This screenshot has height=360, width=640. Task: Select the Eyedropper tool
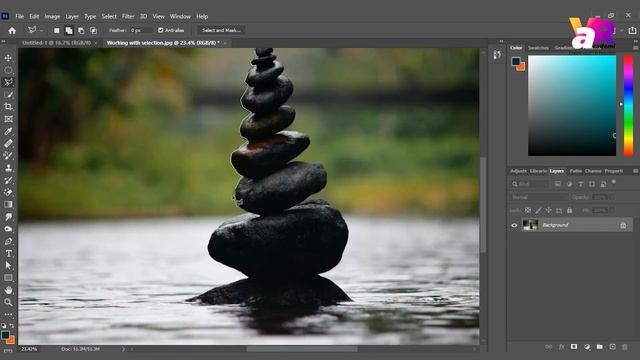pos(8,131)
